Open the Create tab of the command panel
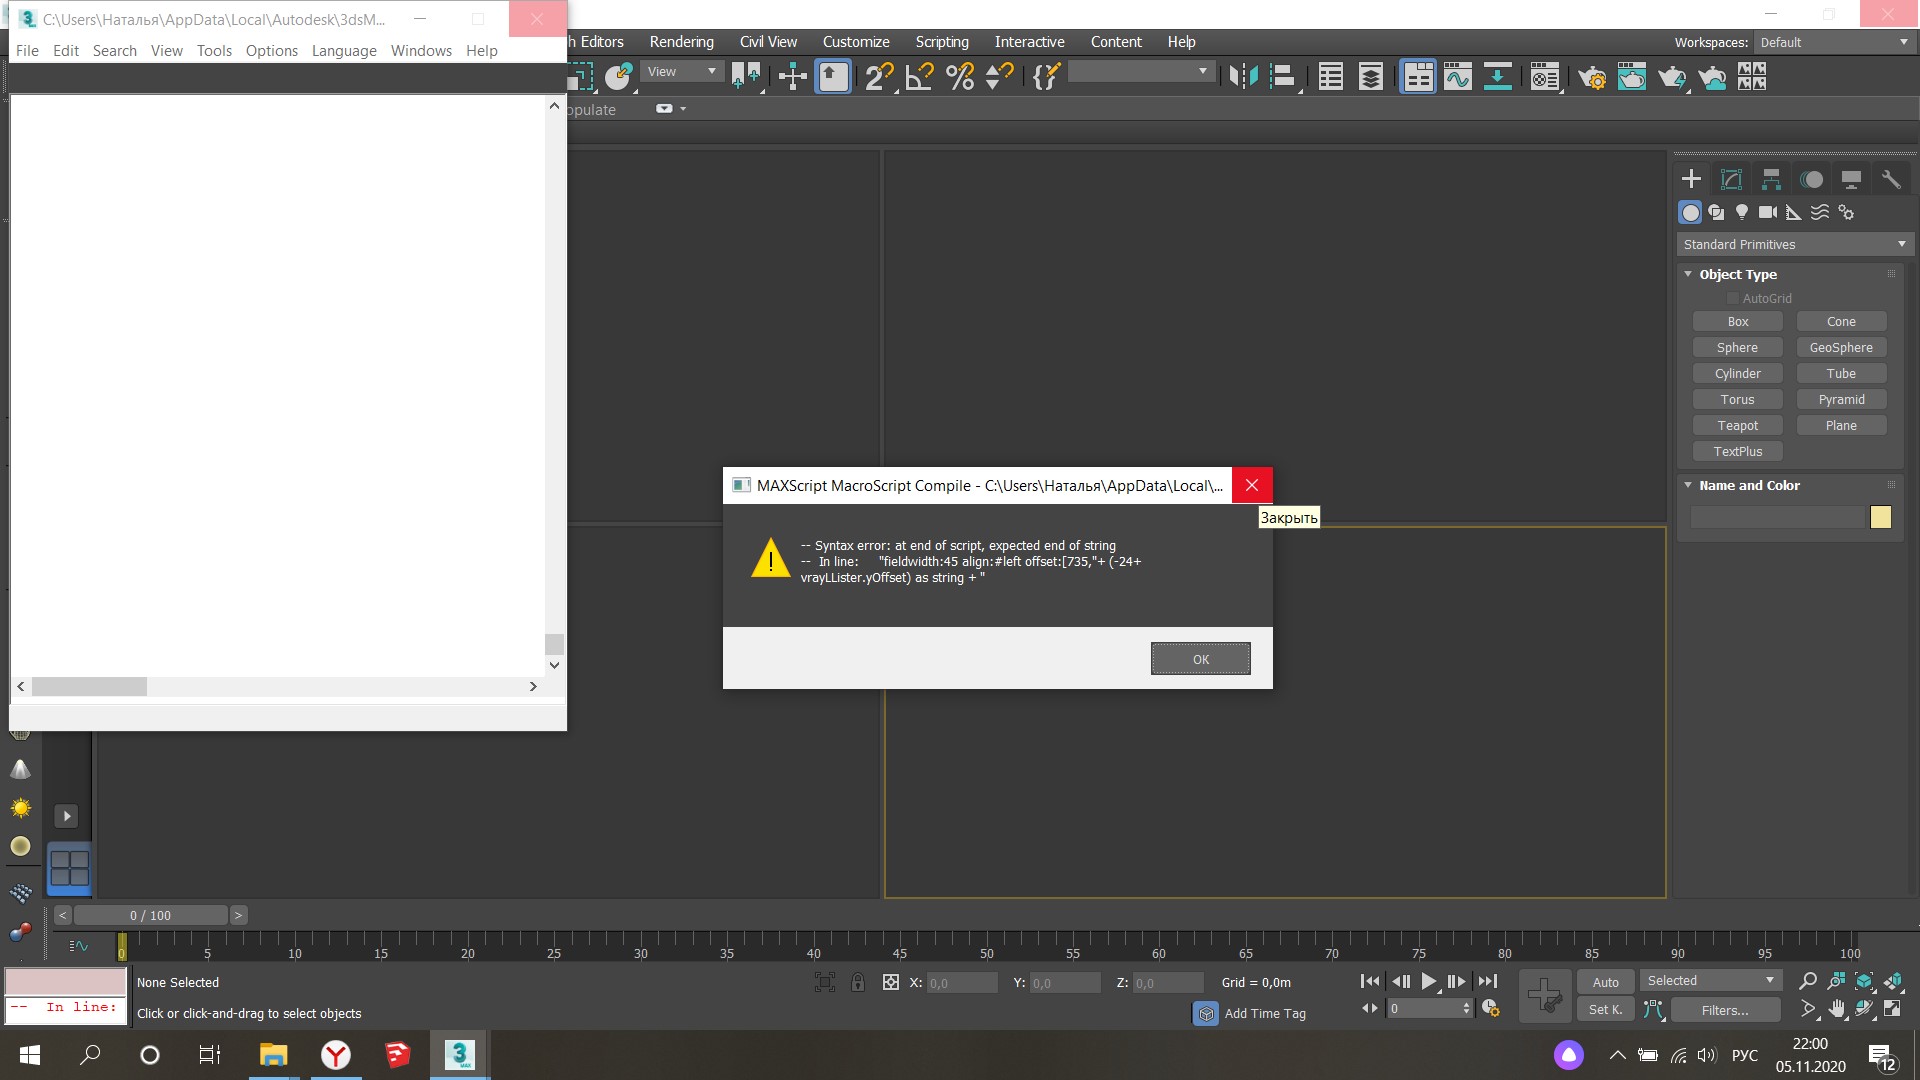The width and height of the screenshot is (1920, 1080). pos(1691,179)
